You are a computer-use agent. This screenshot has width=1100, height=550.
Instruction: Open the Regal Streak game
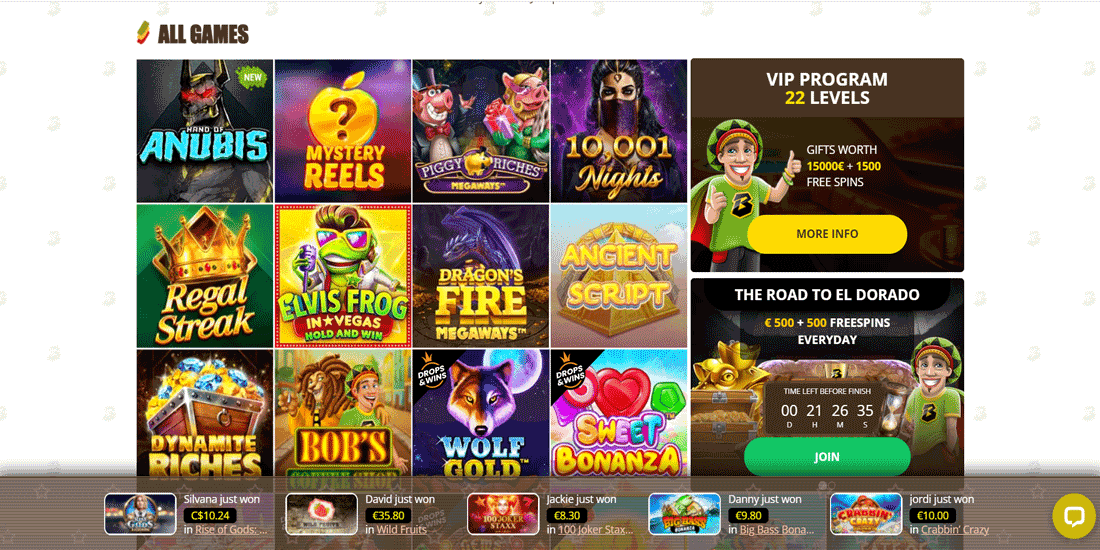point(205,276)
